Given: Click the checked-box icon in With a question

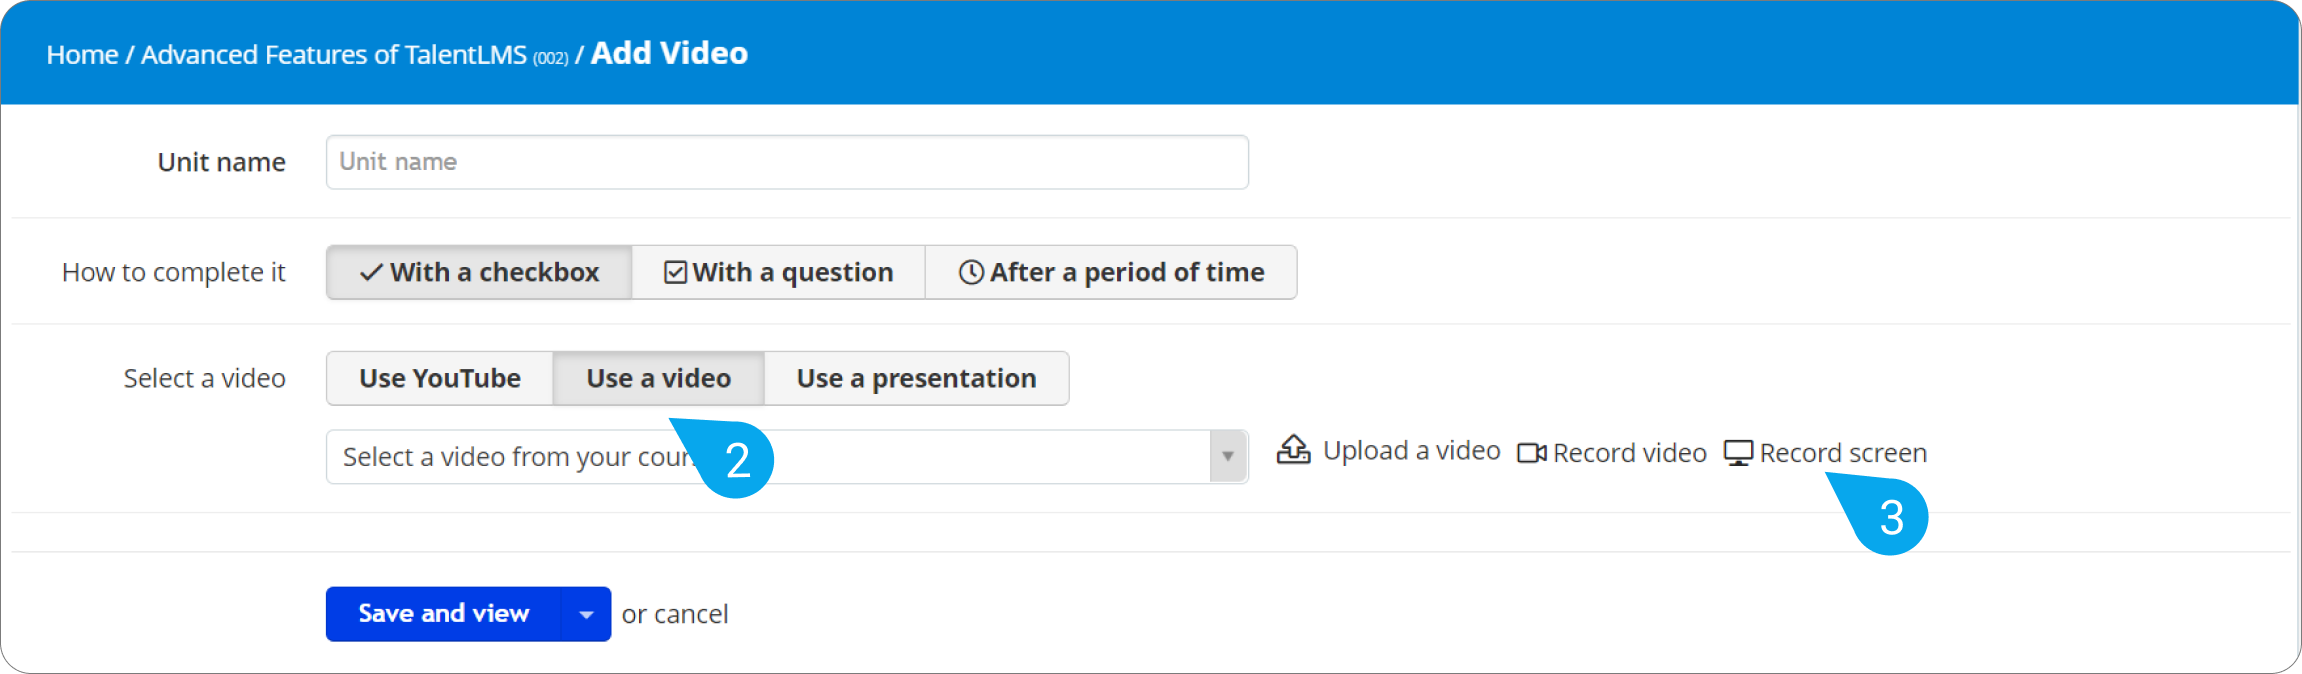Looking at the screenshot, I should 676,272.
